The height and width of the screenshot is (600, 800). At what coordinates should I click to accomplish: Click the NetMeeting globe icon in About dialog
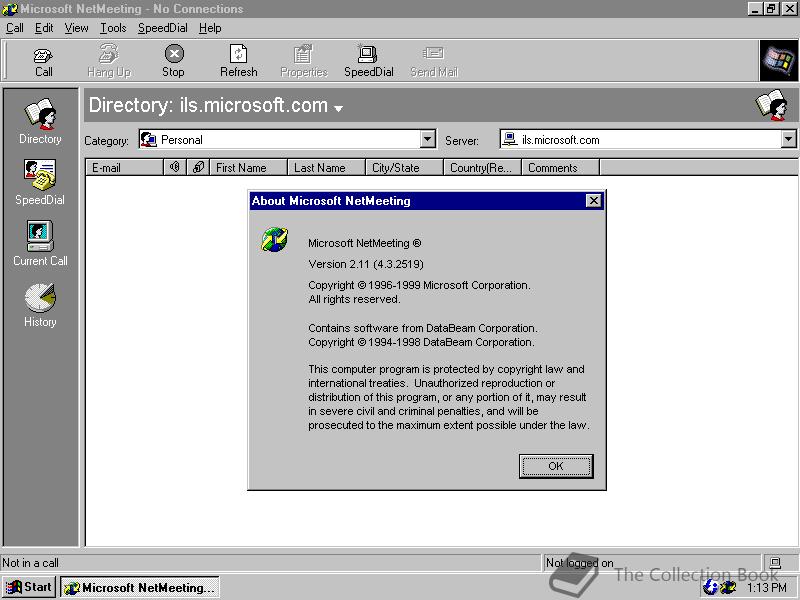coord(274,239)
